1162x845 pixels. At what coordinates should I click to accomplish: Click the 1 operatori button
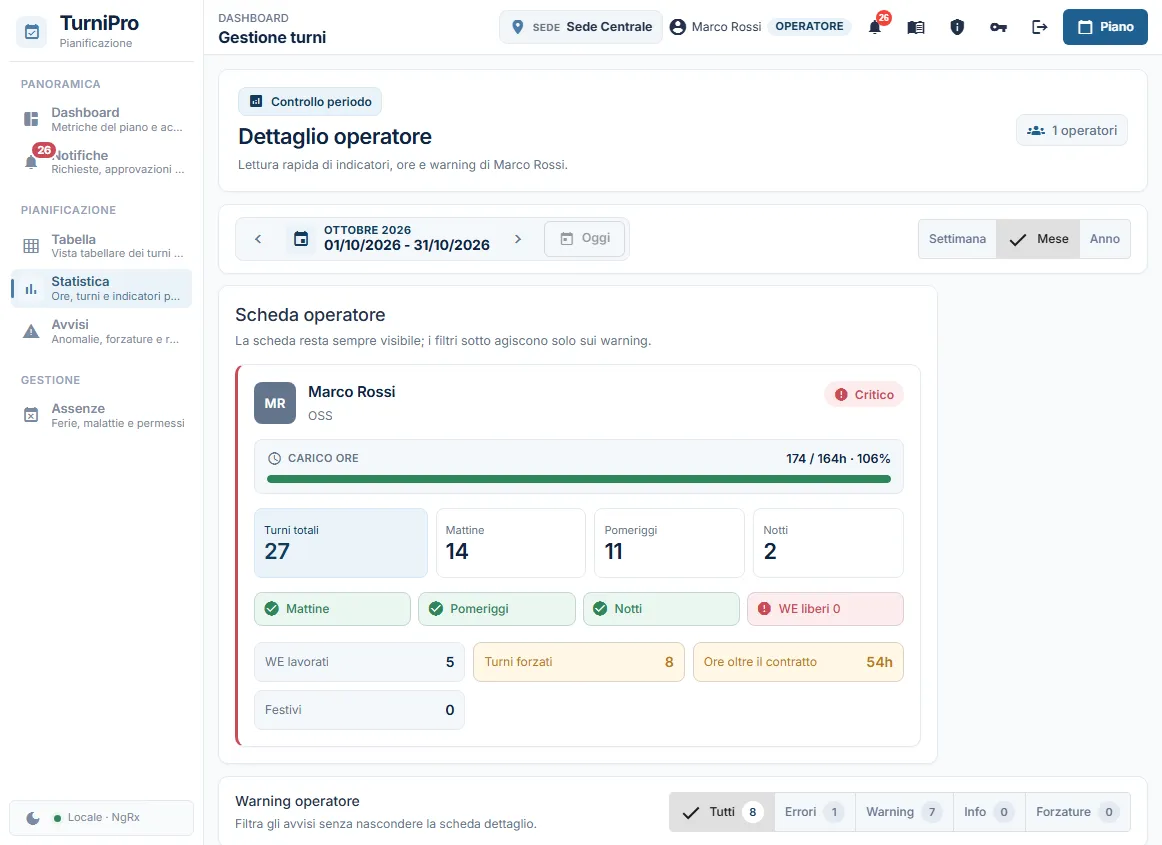point(1072,130)
